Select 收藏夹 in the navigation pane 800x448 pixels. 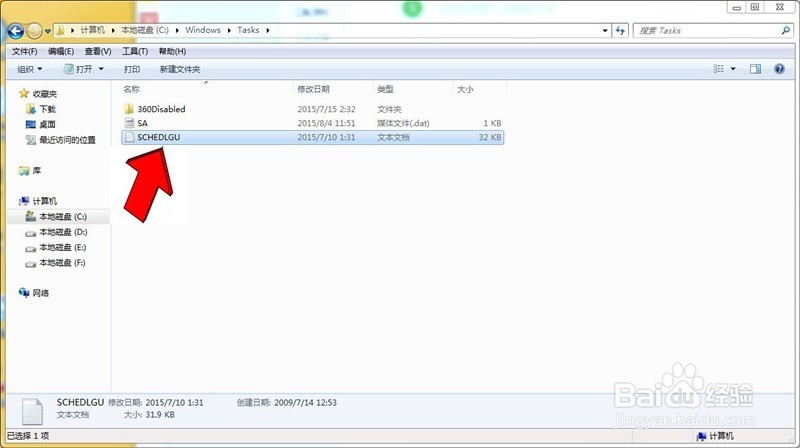pos(44,94)
